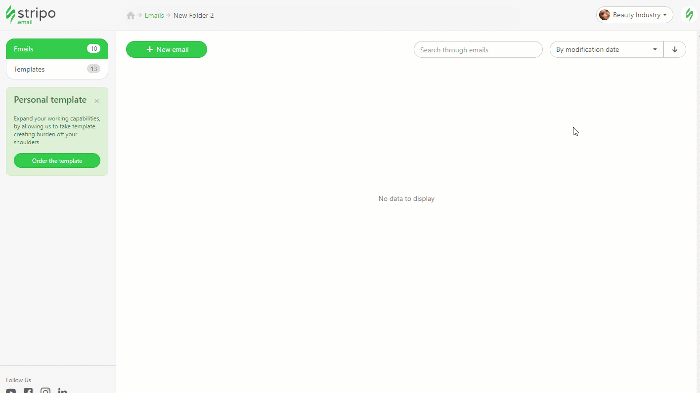Open the Facebook follow icon
The height and width of the screenshot is (393, 700).
pos(28,391)
